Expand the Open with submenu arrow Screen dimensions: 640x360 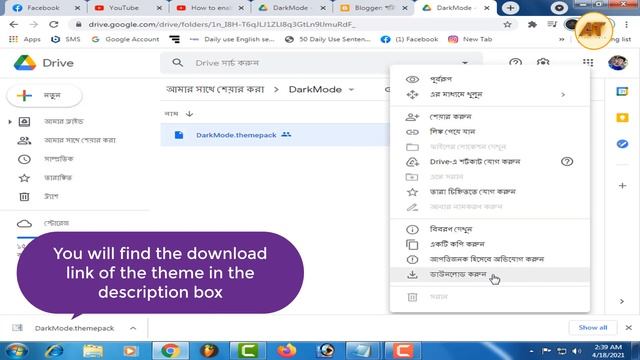click(x=563, y=95)
